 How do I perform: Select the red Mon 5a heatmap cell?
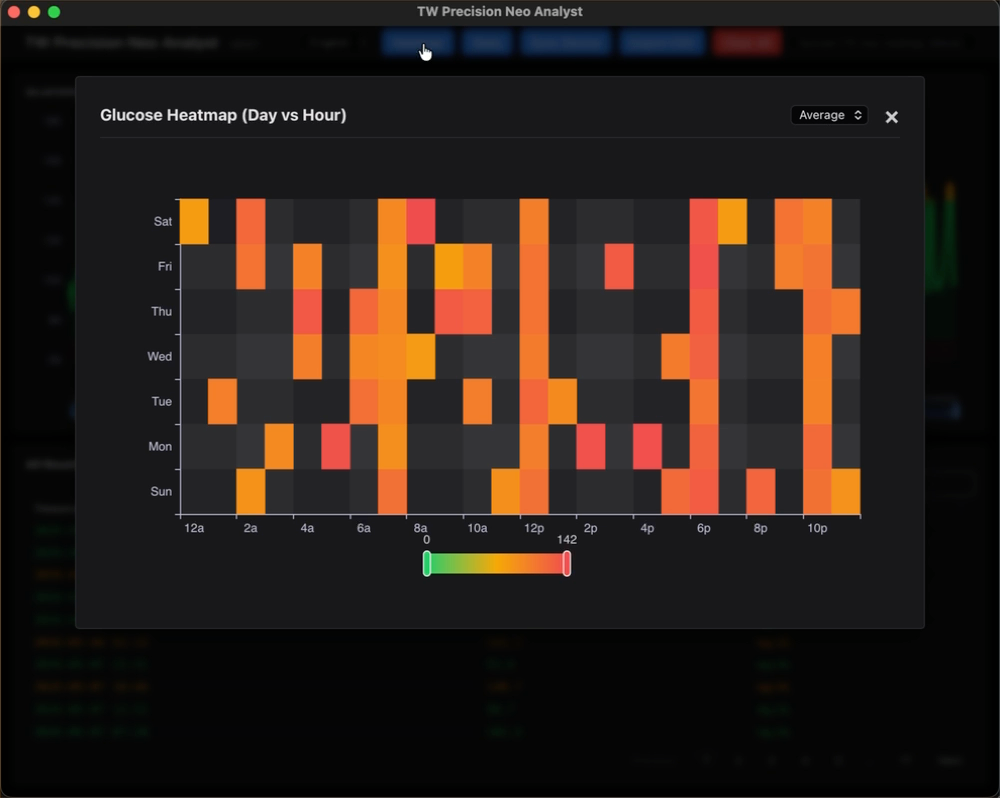[x=335, y=447]
